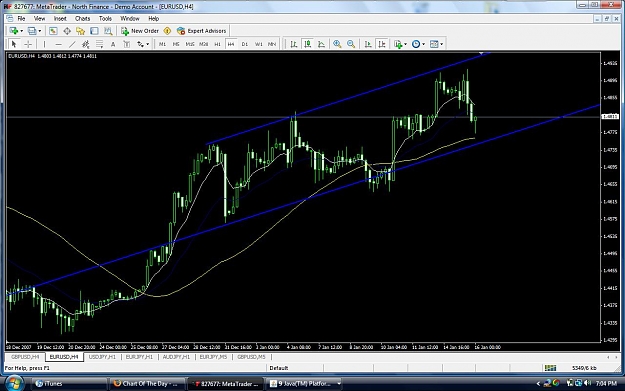The image size is (625, 391).
Task: Open the Window menu
Action: (130, 18)
